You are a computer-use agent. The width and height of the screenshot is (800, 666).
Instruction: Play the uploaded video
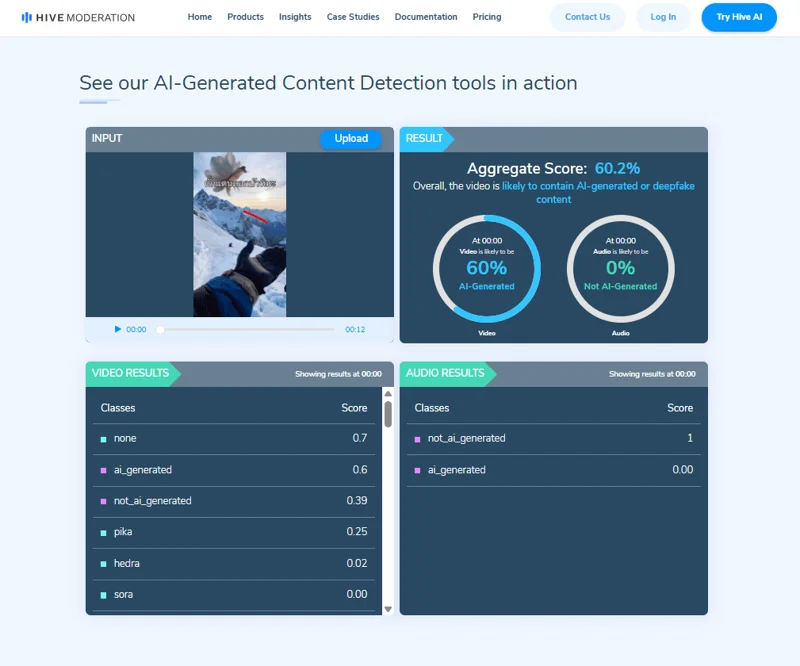pos(117,329)
